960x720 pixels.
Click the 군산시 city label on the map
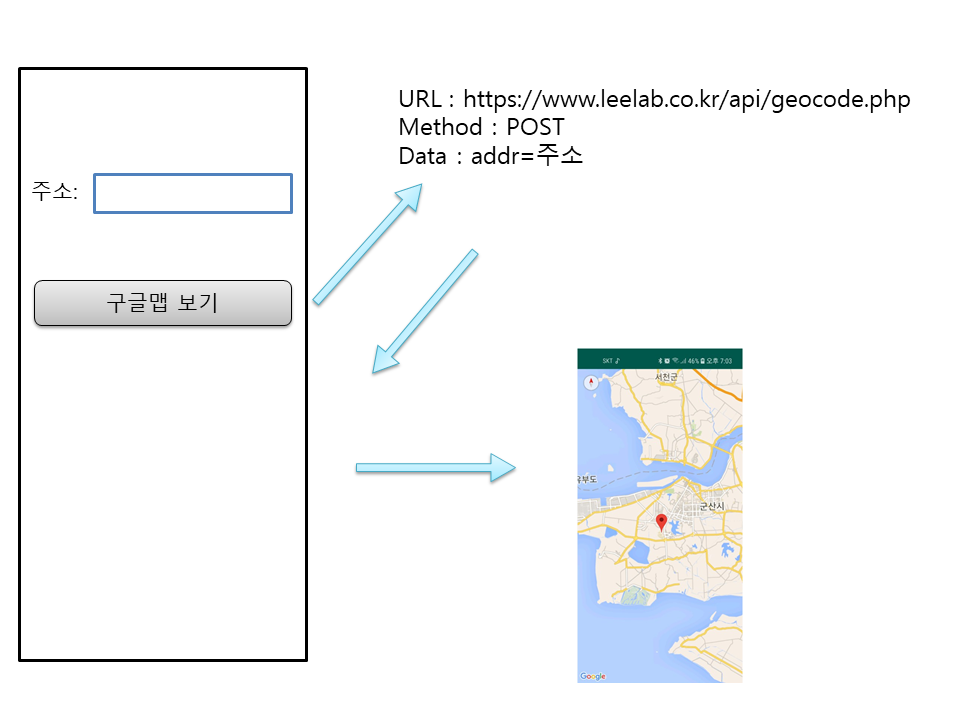pos(714,507)
